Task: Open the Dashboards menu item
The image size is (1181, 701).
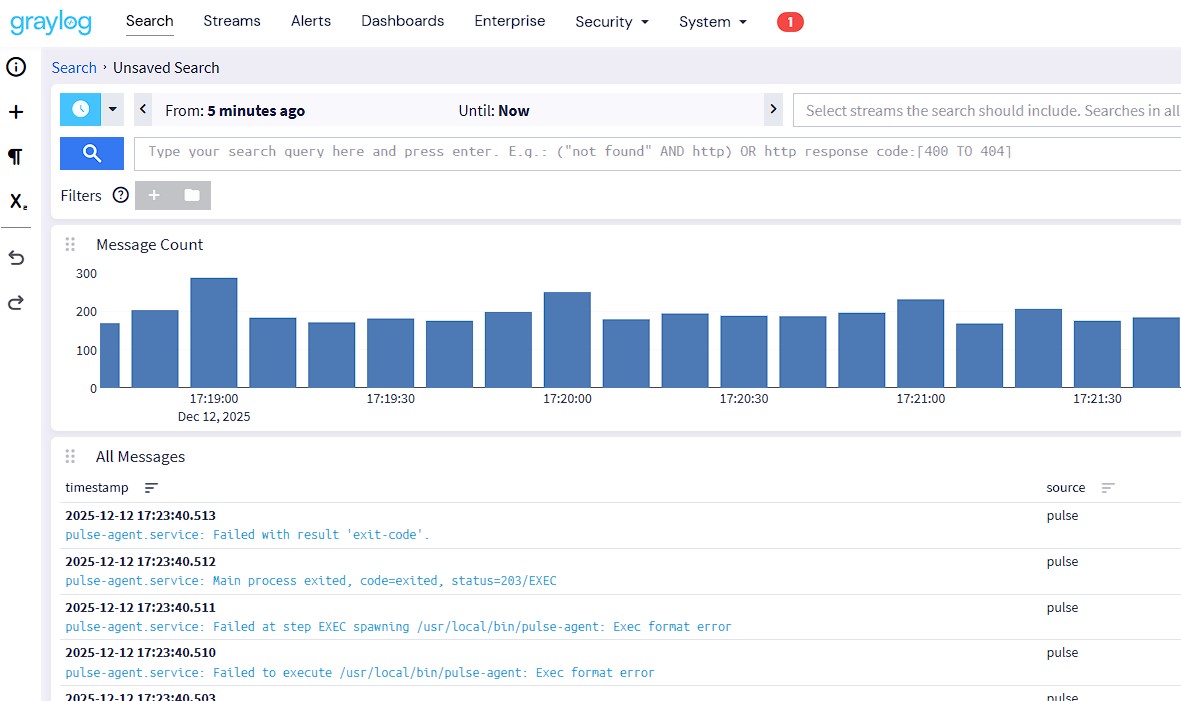Action: point(402,20)
